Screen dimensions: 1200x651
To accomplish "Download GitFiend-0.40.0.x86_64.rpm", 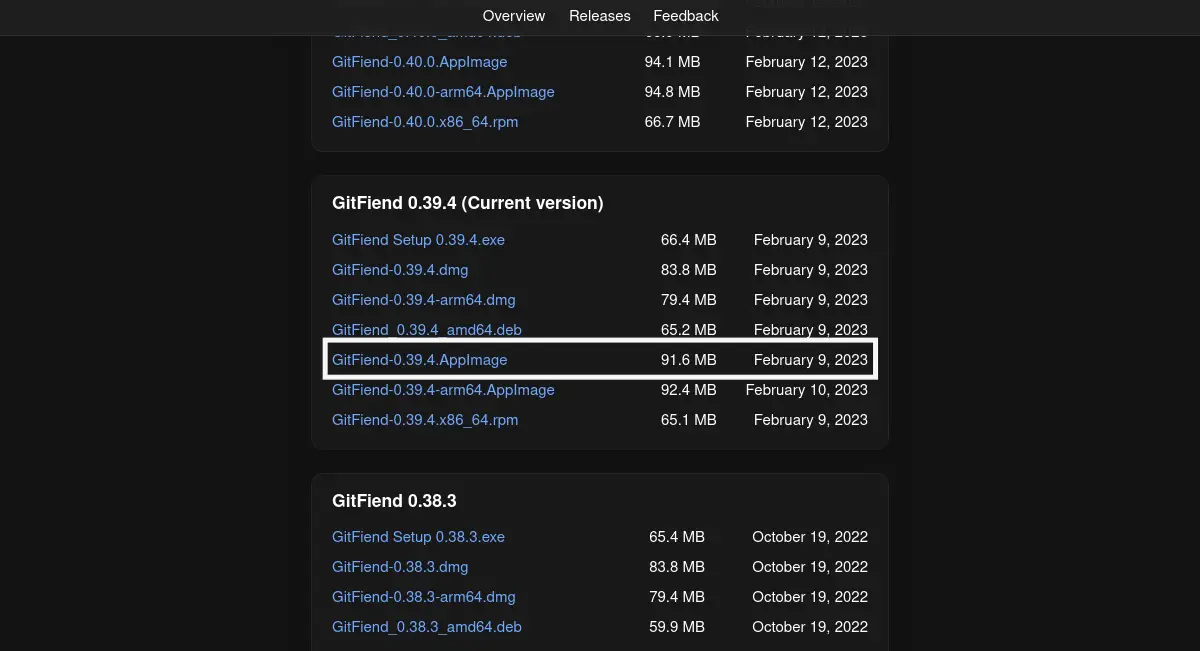I will [x=425, y=122].
